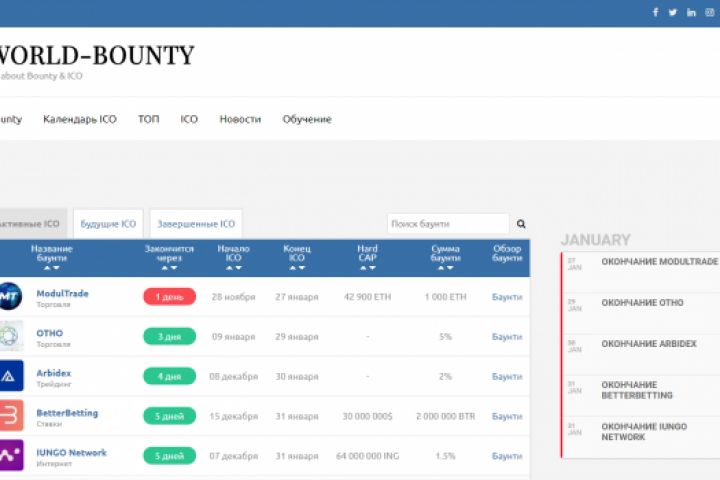Open Баунти review link for OTHO
The image size is (720, 480).
tap(507, 337)
